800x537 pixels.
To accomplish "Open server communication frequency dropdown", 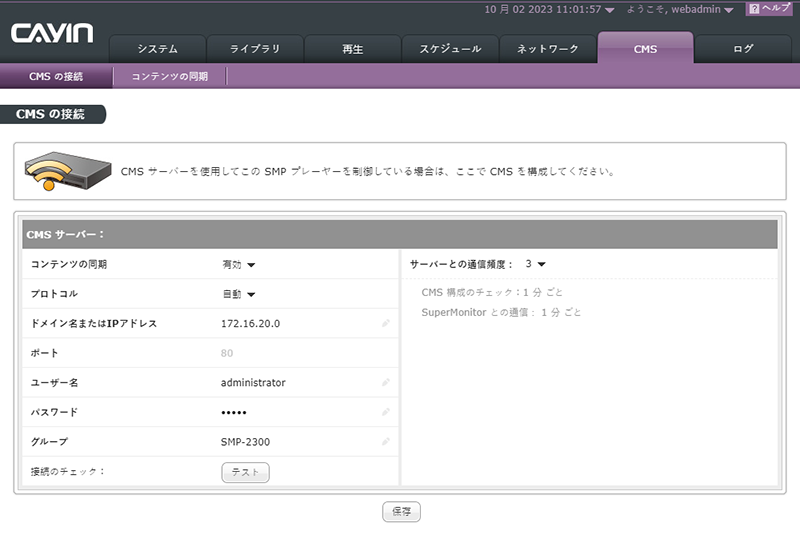I will [535, 265].
